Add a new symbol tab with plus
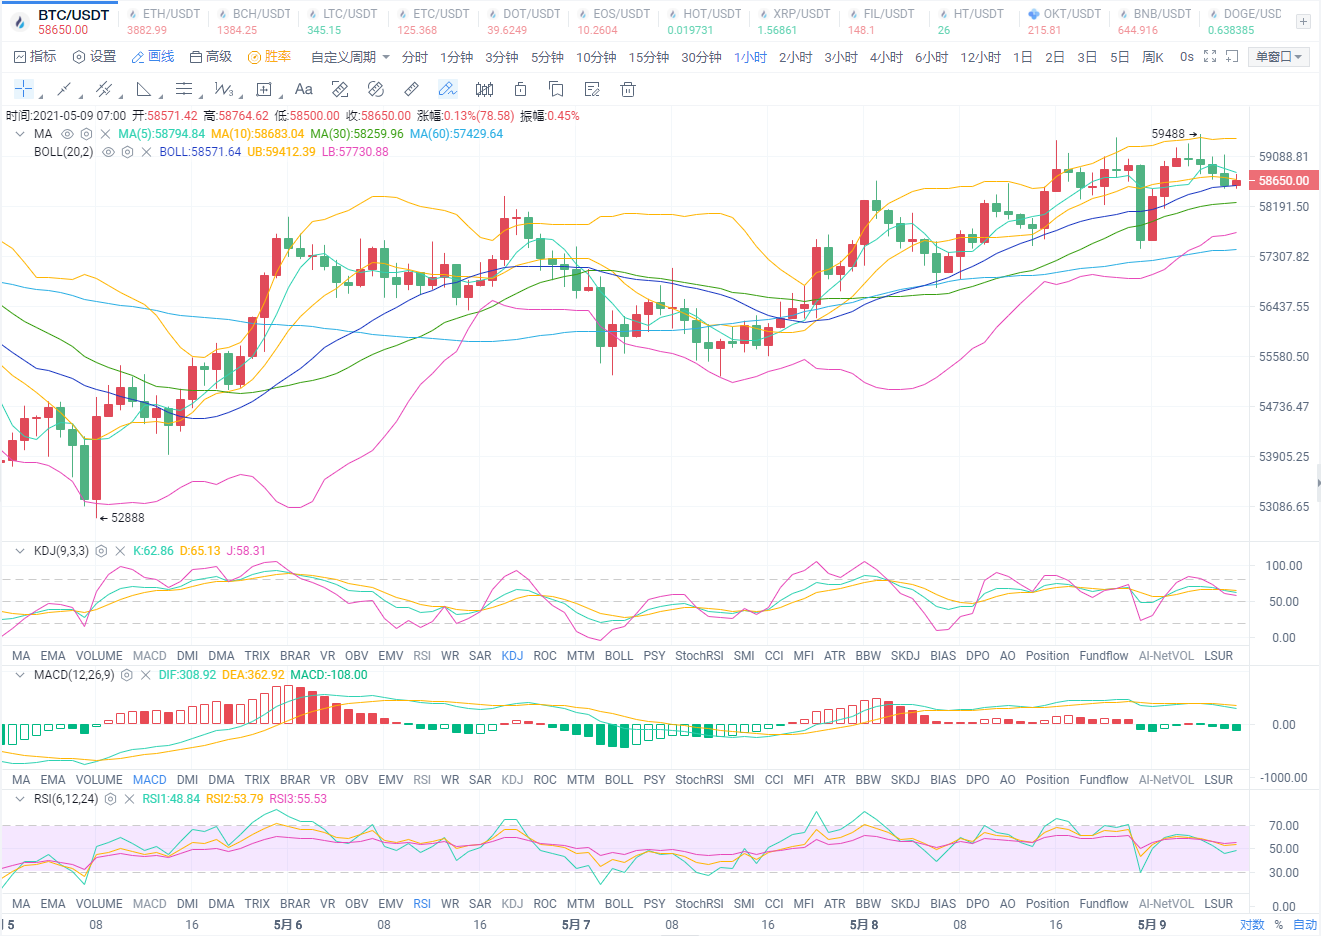 [x=1303, y=21]
